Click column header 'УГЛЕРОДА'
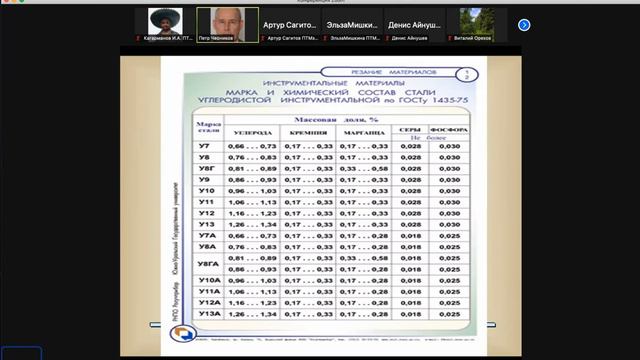The height and width of the screenshot is (360, 640). [x=253, y=133]
